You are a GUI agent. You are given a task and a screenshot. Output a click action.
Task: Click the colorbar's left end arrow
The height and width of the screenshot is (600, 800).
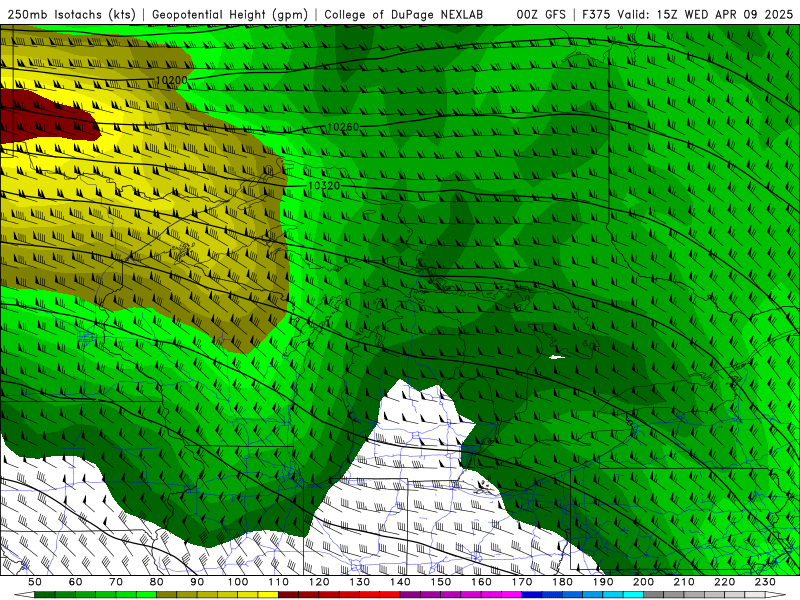(x=24, y=595)
